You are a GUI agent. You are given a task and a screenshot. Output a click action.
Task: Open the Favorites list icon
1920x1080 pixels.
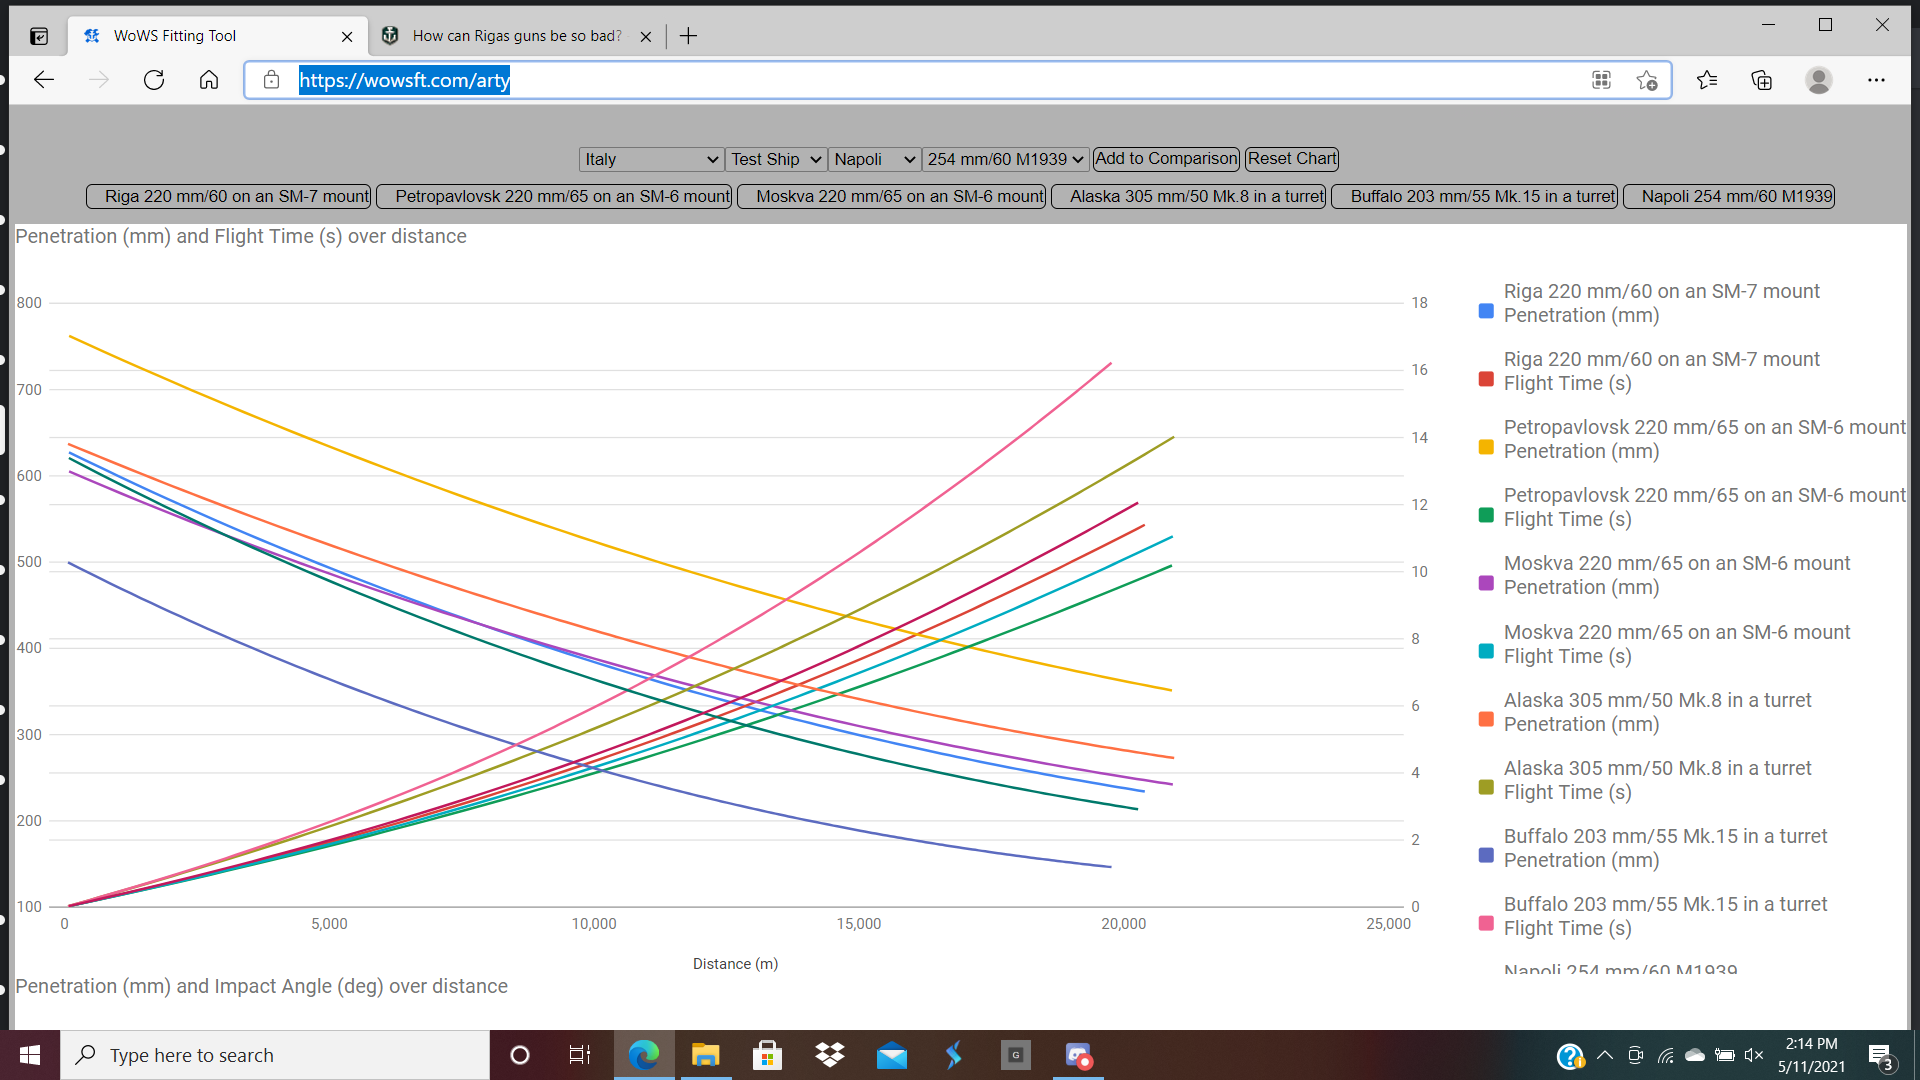click(x=1707, y=80)
